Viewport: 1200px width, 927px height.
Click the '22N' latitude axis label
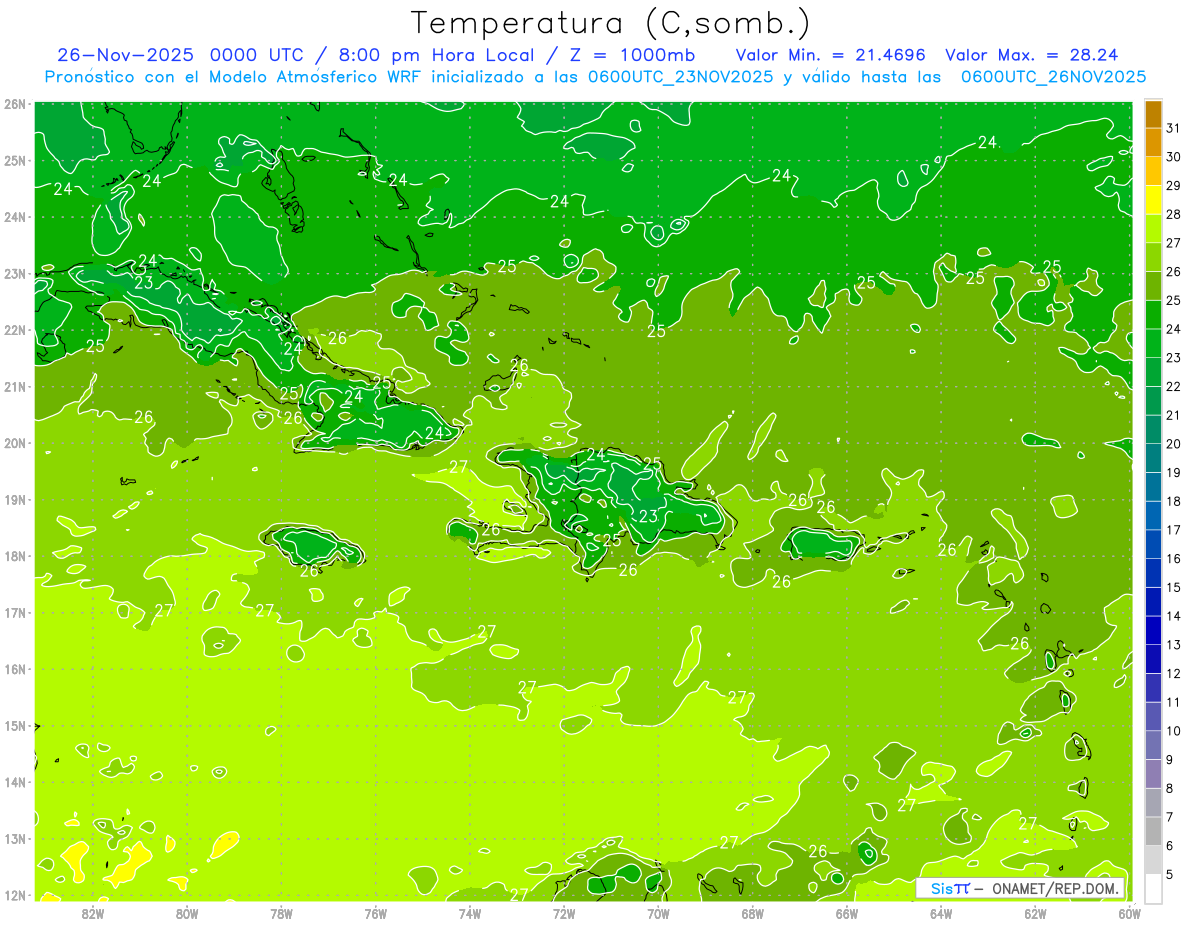tap(15, 330)
